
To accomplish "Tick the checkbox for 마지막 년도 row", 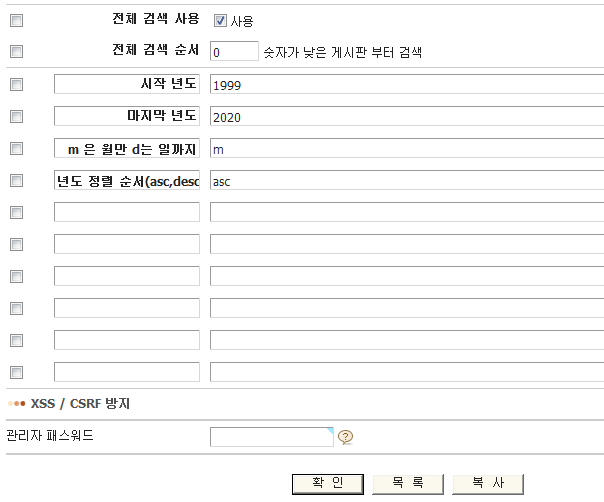I will [16, 117].
